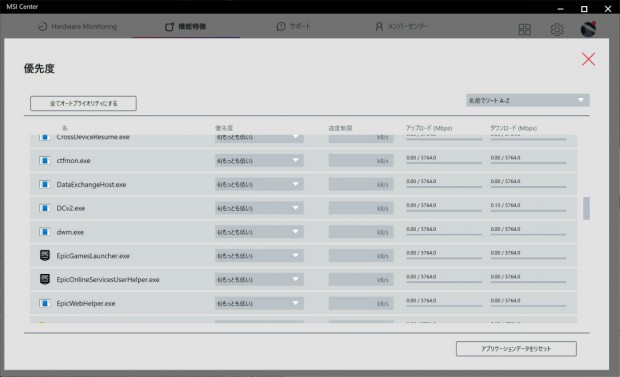Image resolution: width=620 pixels, height=377 pixels.
Task: Select the EpicGamesLauncher.exe process name
Action: [93, 256]
